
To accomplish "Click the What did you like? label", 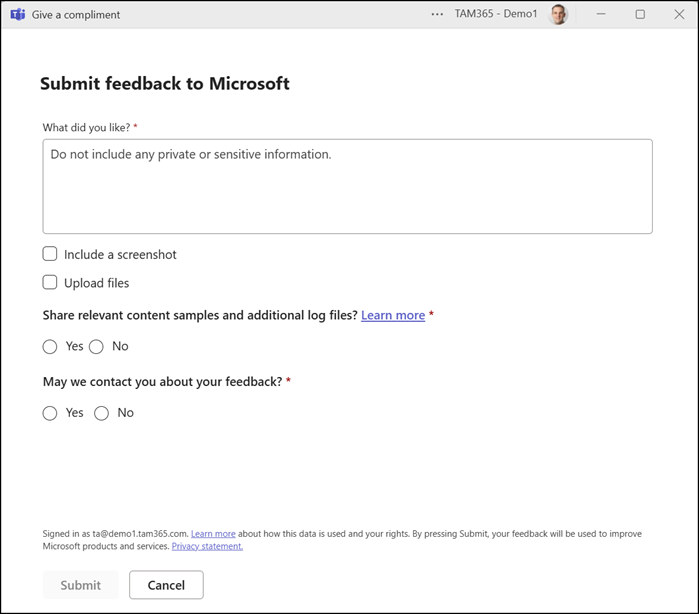I will [86, 128].
